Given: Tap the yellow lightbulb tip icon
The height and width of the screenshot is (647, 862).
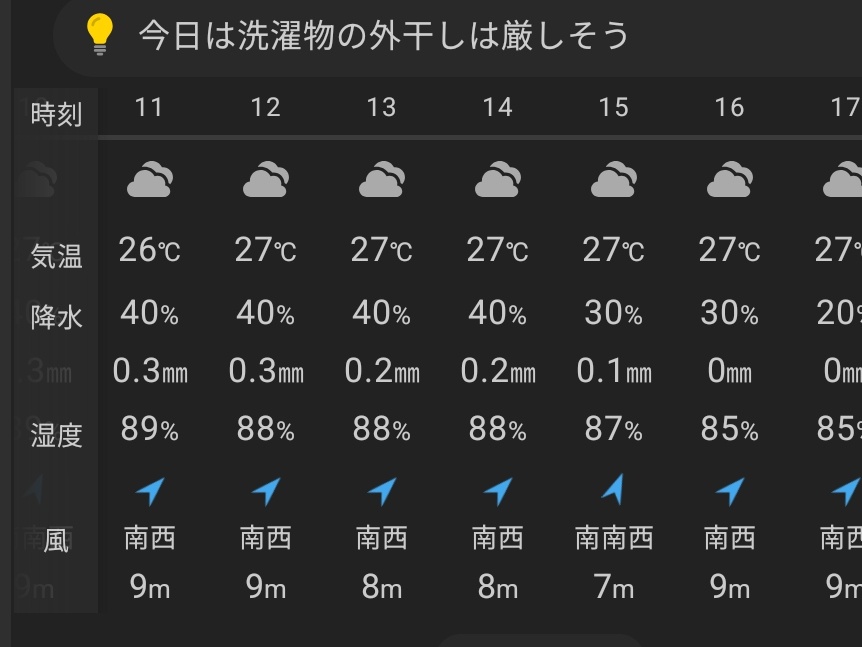Looking at the screenshot, I should point(100,35).
